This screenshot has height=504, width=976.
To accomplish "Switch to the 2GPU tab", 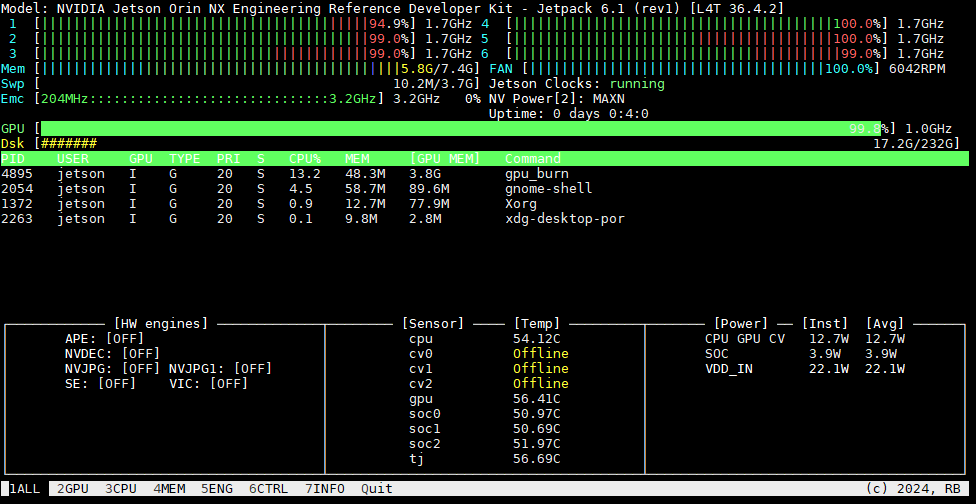I will click(73, 489).
